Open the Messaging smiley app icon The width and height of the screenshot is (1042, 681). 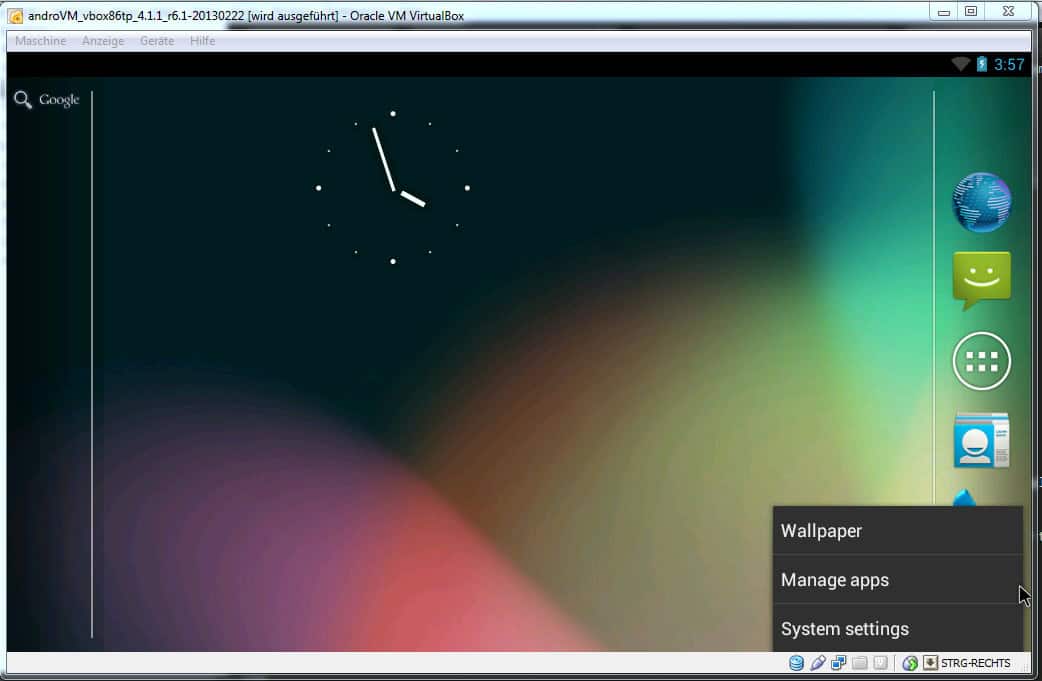982,281
